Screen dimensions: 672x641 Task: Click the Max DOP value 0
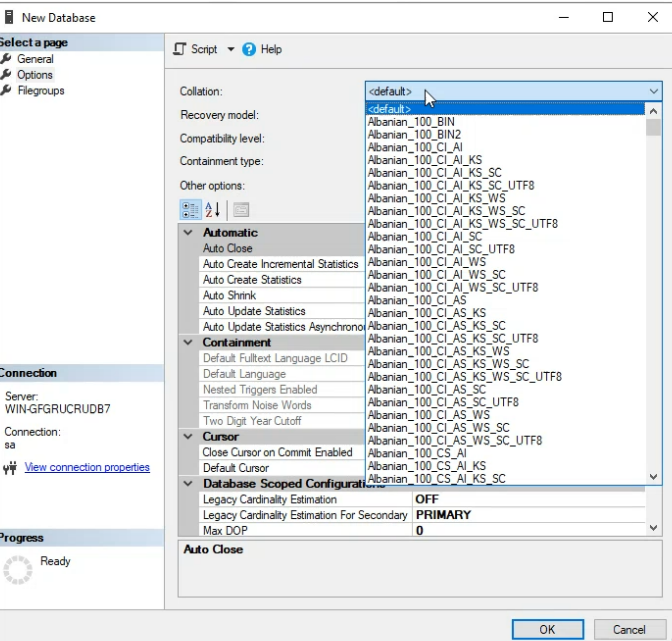(529, 530)
